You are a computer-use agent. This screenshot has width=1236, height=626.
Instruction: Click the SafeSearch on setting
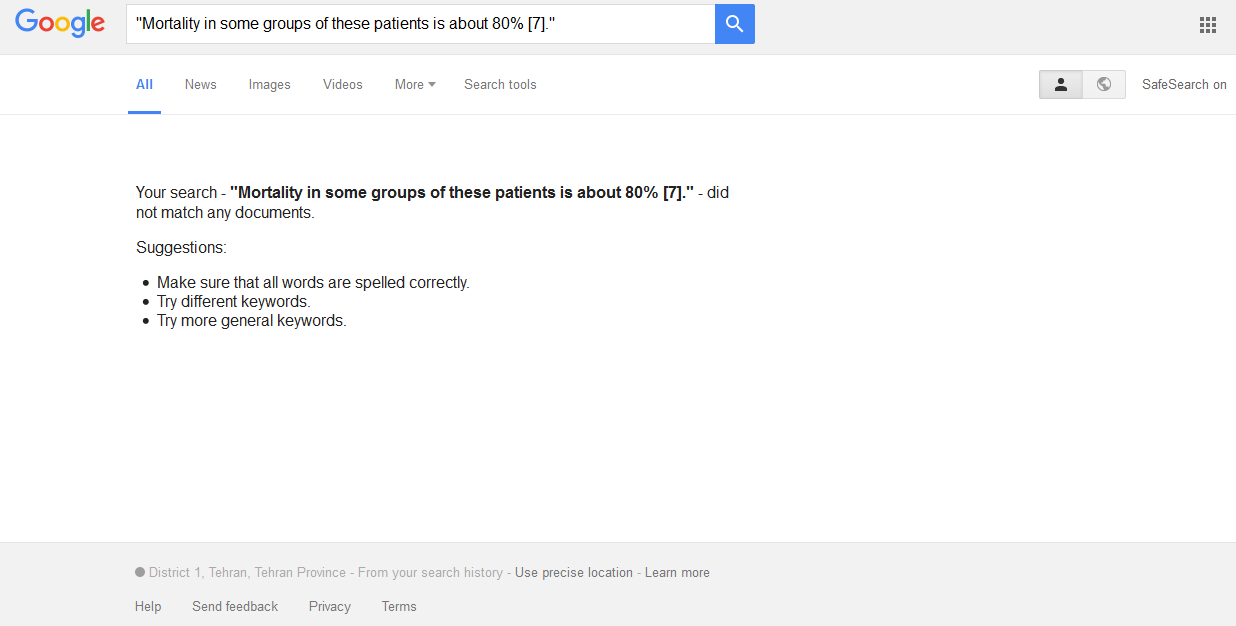1184,85
